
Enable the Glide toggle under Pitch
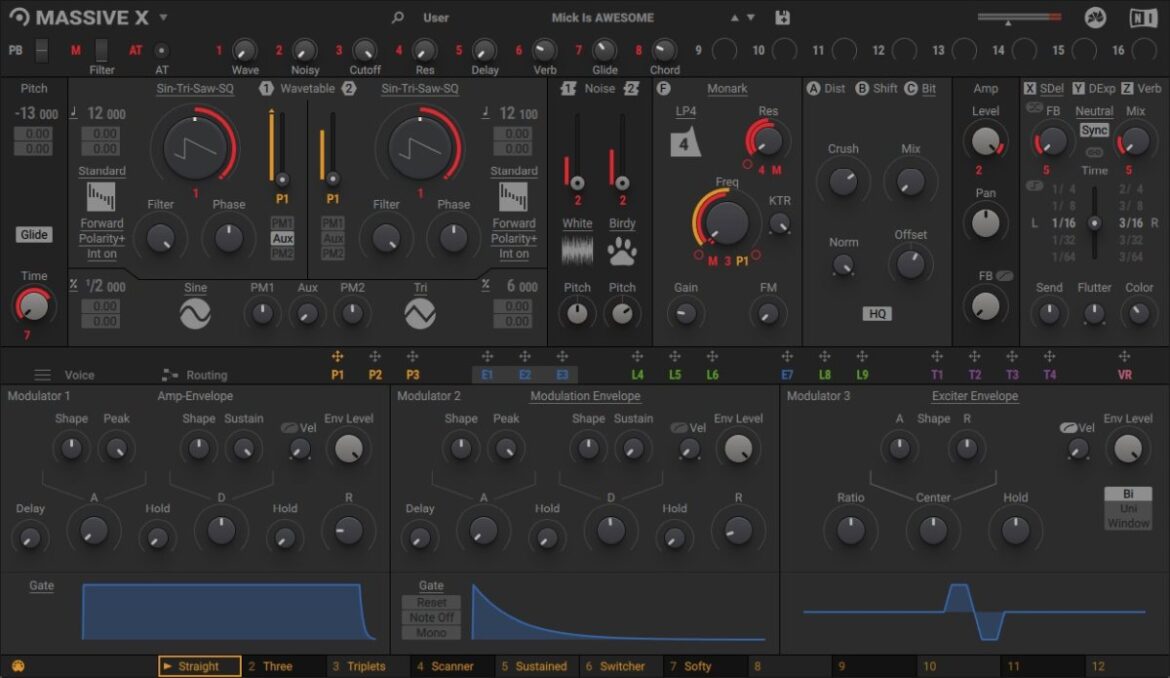[x=34, y=235]
